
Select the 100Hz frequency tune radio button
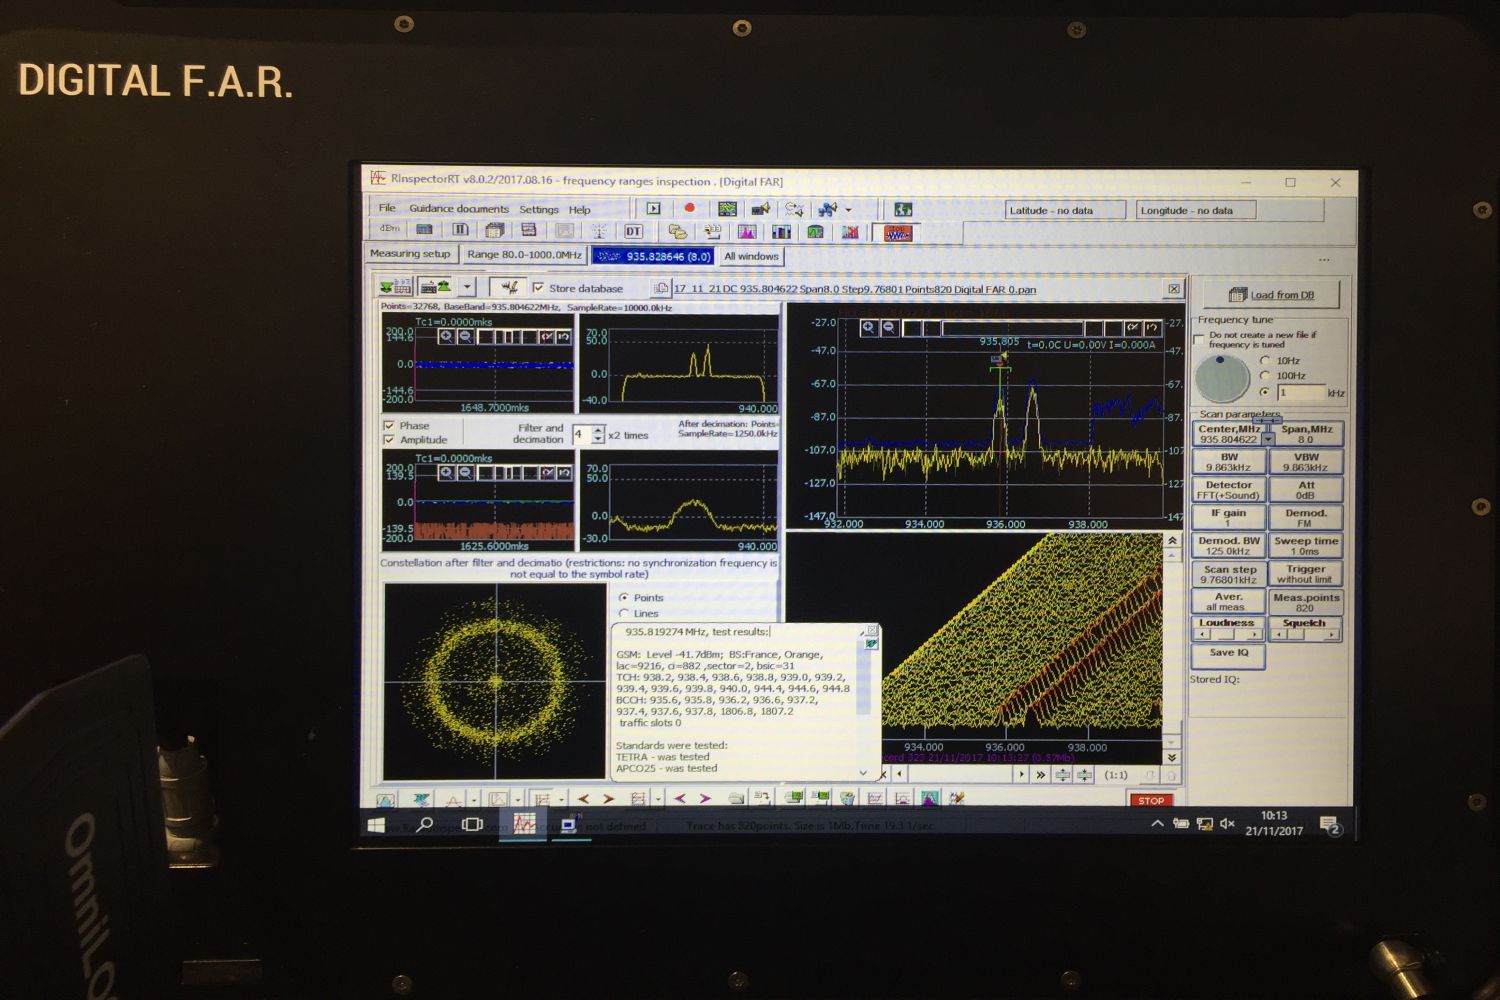pos(1265,376)
